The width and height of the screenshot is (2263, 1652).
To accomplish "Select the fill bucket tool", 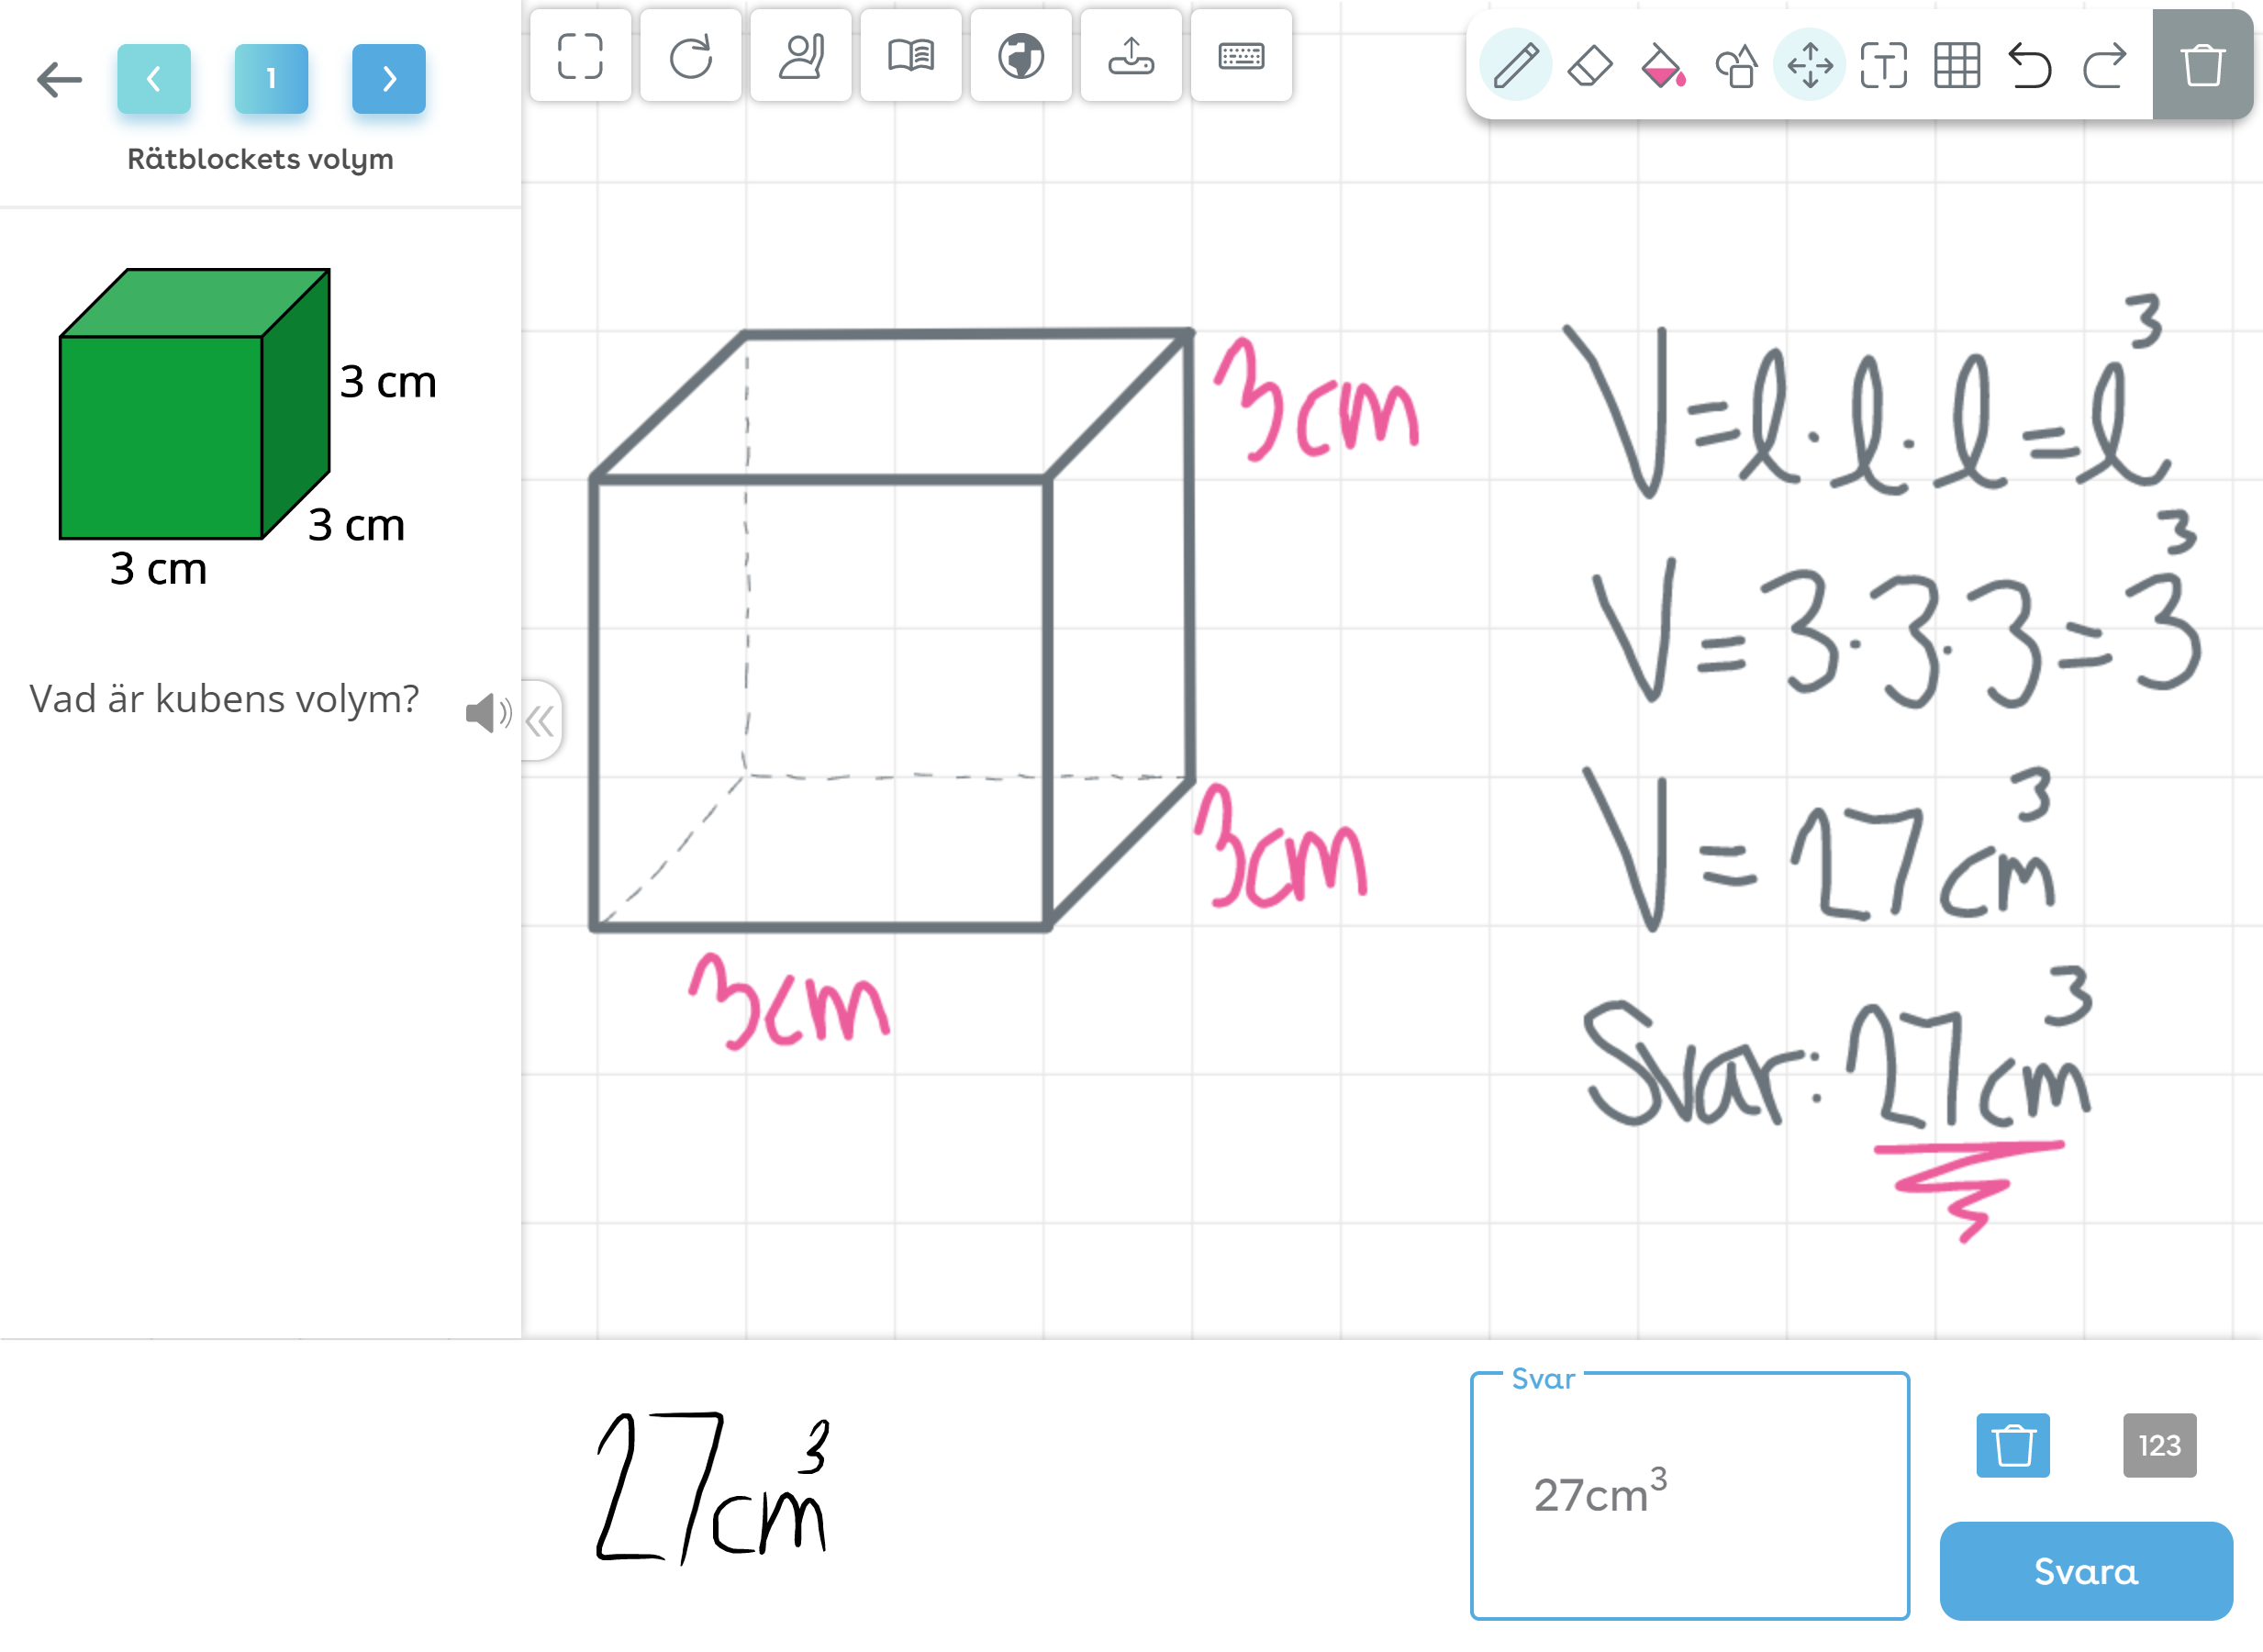I will click(x=1663, y=65).
